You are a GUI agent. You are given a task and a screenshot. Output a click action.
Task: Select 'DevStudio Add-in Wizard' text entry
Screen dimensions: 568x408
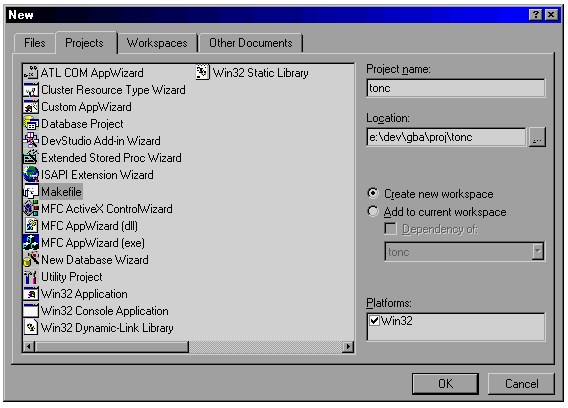click(x=101, y=141)
